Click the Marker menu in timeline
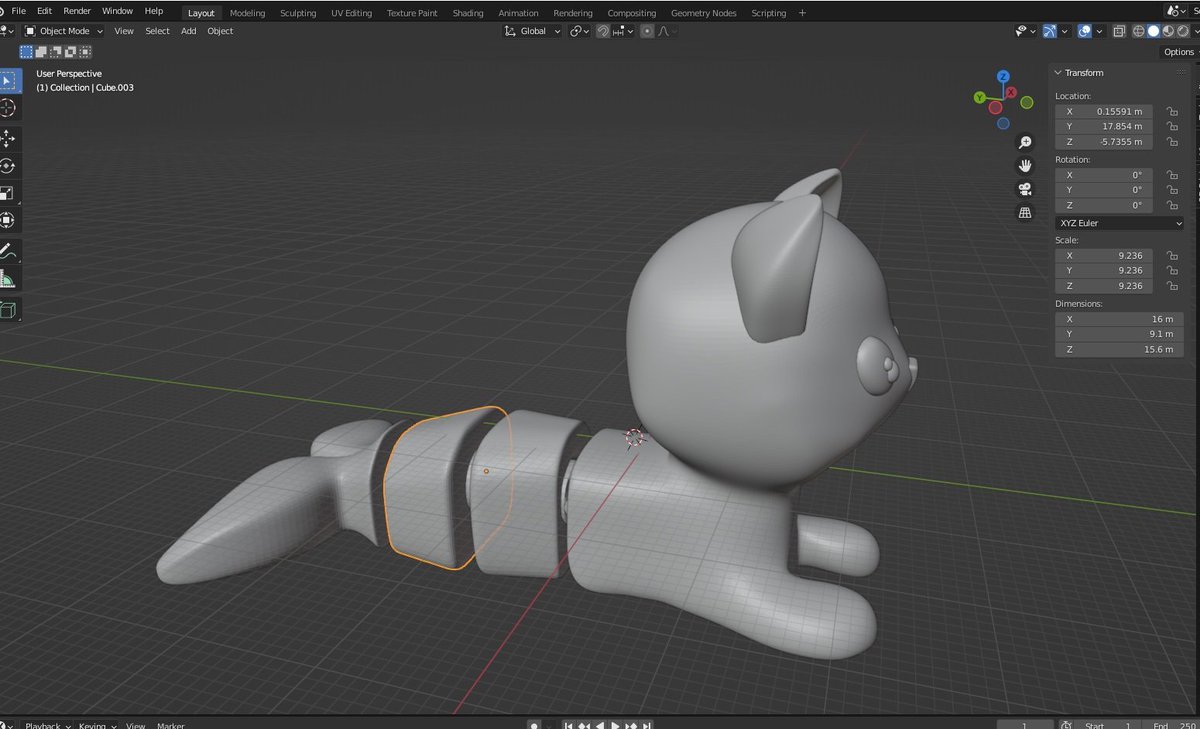1200x729 pixels. (170, 726)
